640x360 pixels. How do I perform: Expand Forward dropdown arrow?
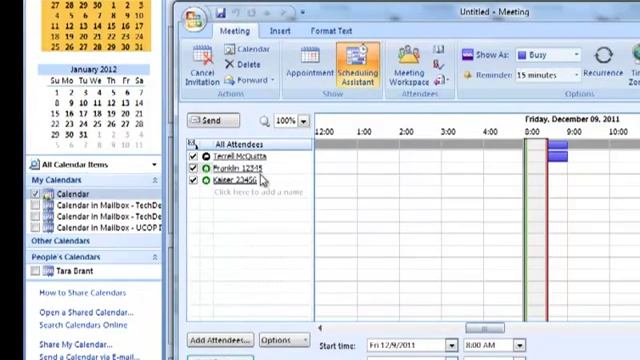pyautogui.click(x=273, y=80)
